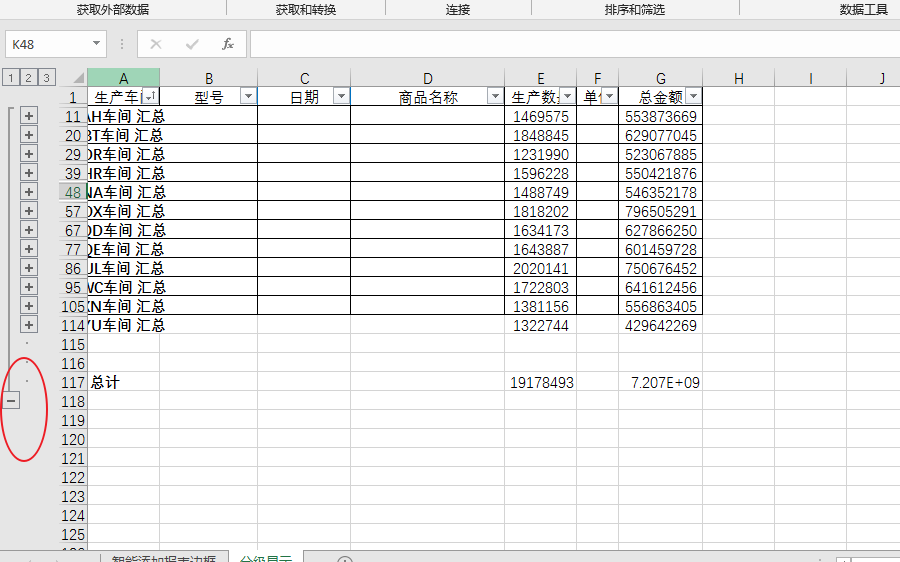Screen dimensions: 900x562
Task: Click cell showing 7.207E+09
Action: click(x=661, y=382)
